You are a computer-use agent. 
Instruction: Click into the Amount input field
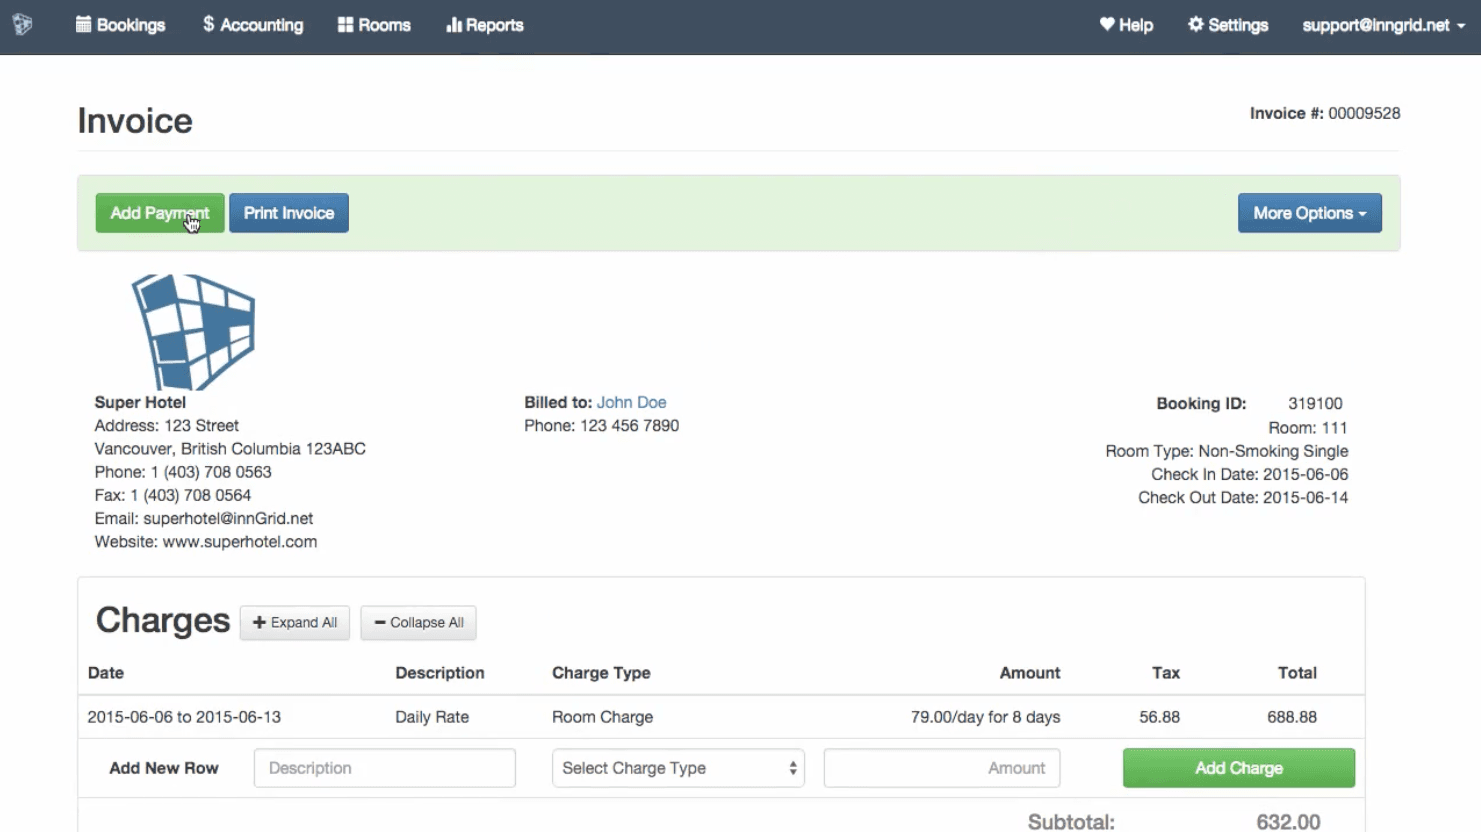click(941, 768)
